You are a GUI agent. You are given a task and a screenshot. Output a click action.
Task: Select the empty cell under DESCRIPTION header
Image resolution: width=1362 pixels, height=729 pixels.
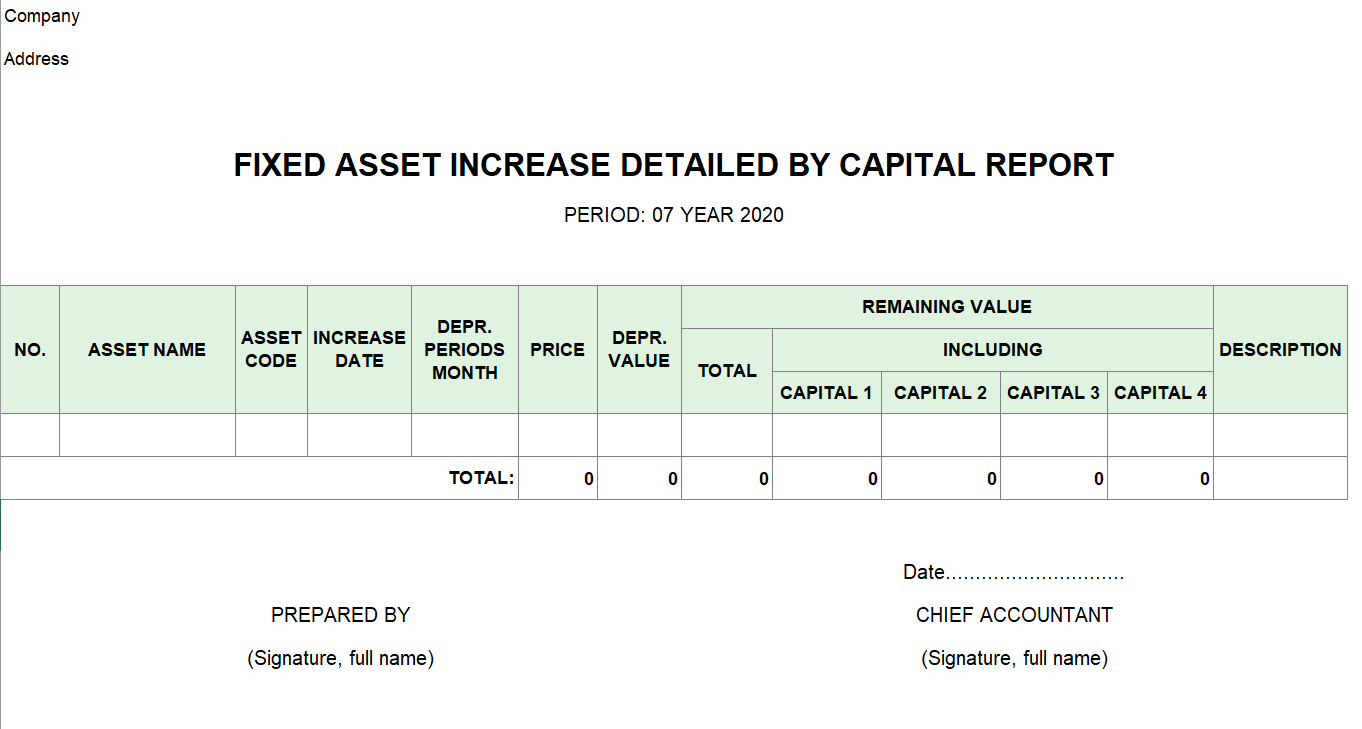tap(1280, 435)
